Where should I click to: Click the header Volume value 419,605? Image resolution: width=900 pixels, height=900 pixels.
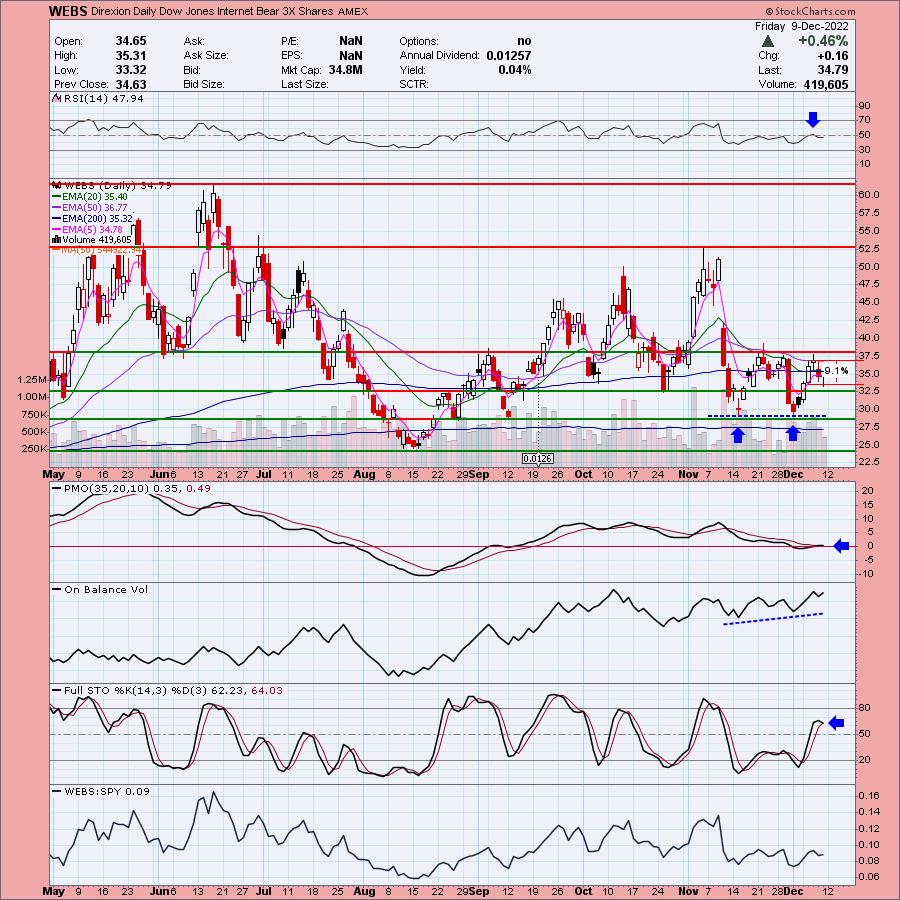(x=825, y=84)
